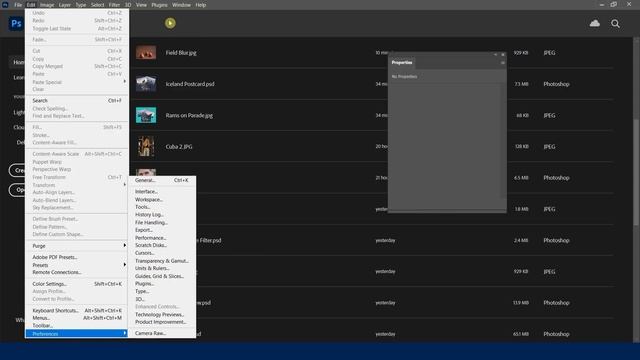Collapse the Properties panel with double-arrow icon

click(496, 54)
